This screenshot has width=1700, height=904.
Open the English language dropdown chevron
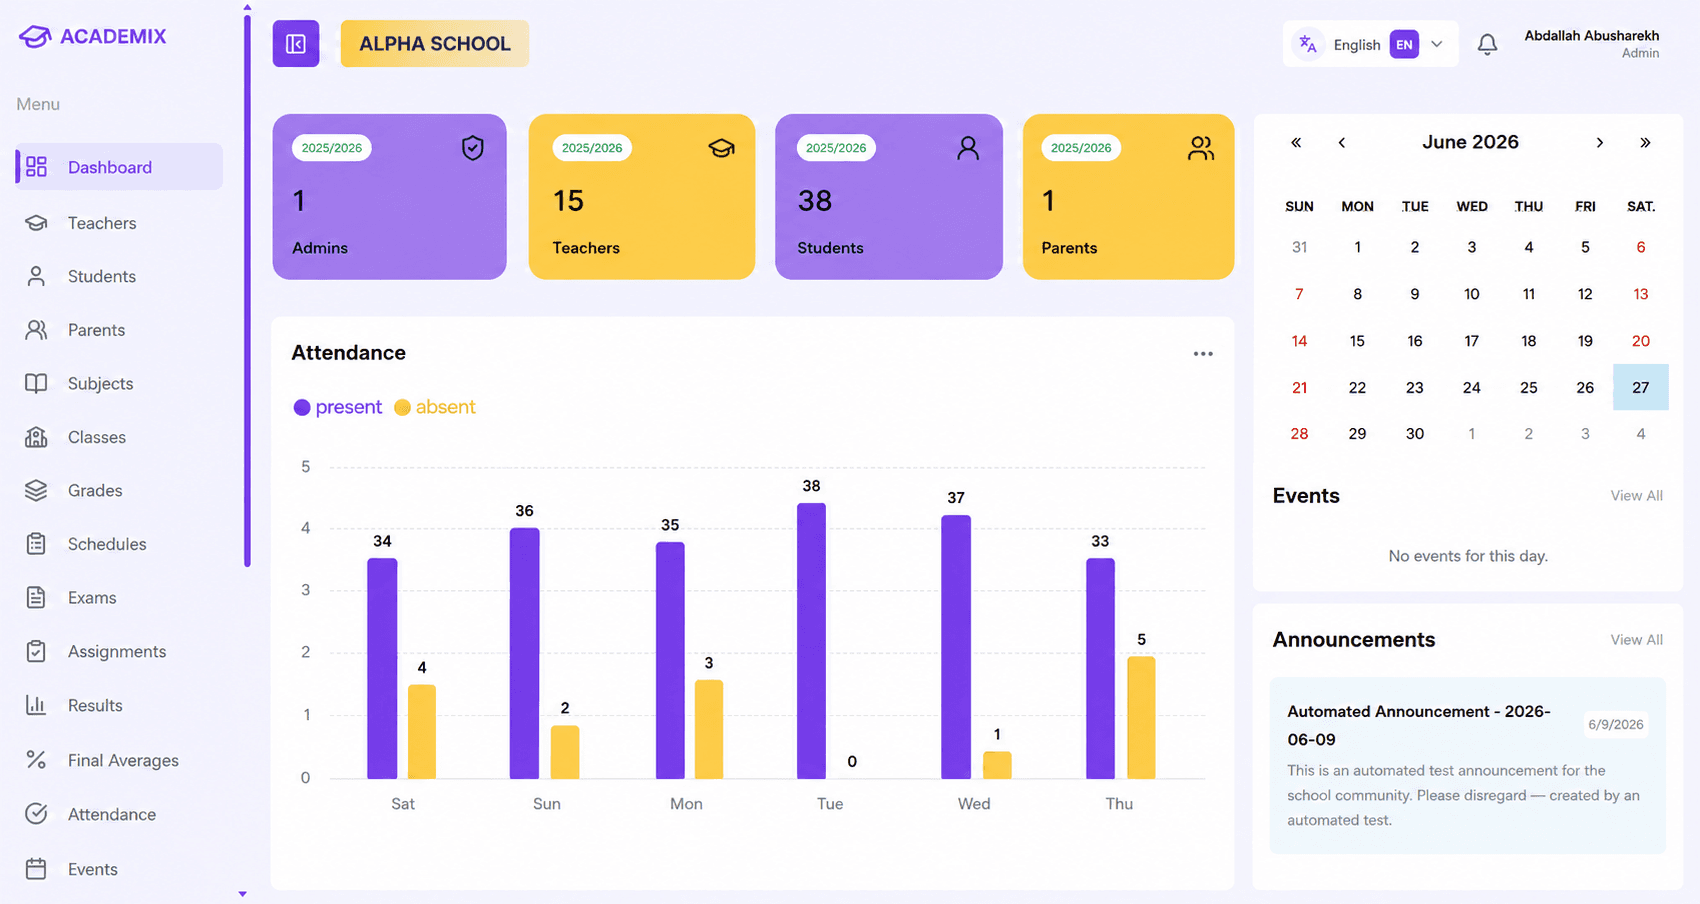tap(1437, 44)
